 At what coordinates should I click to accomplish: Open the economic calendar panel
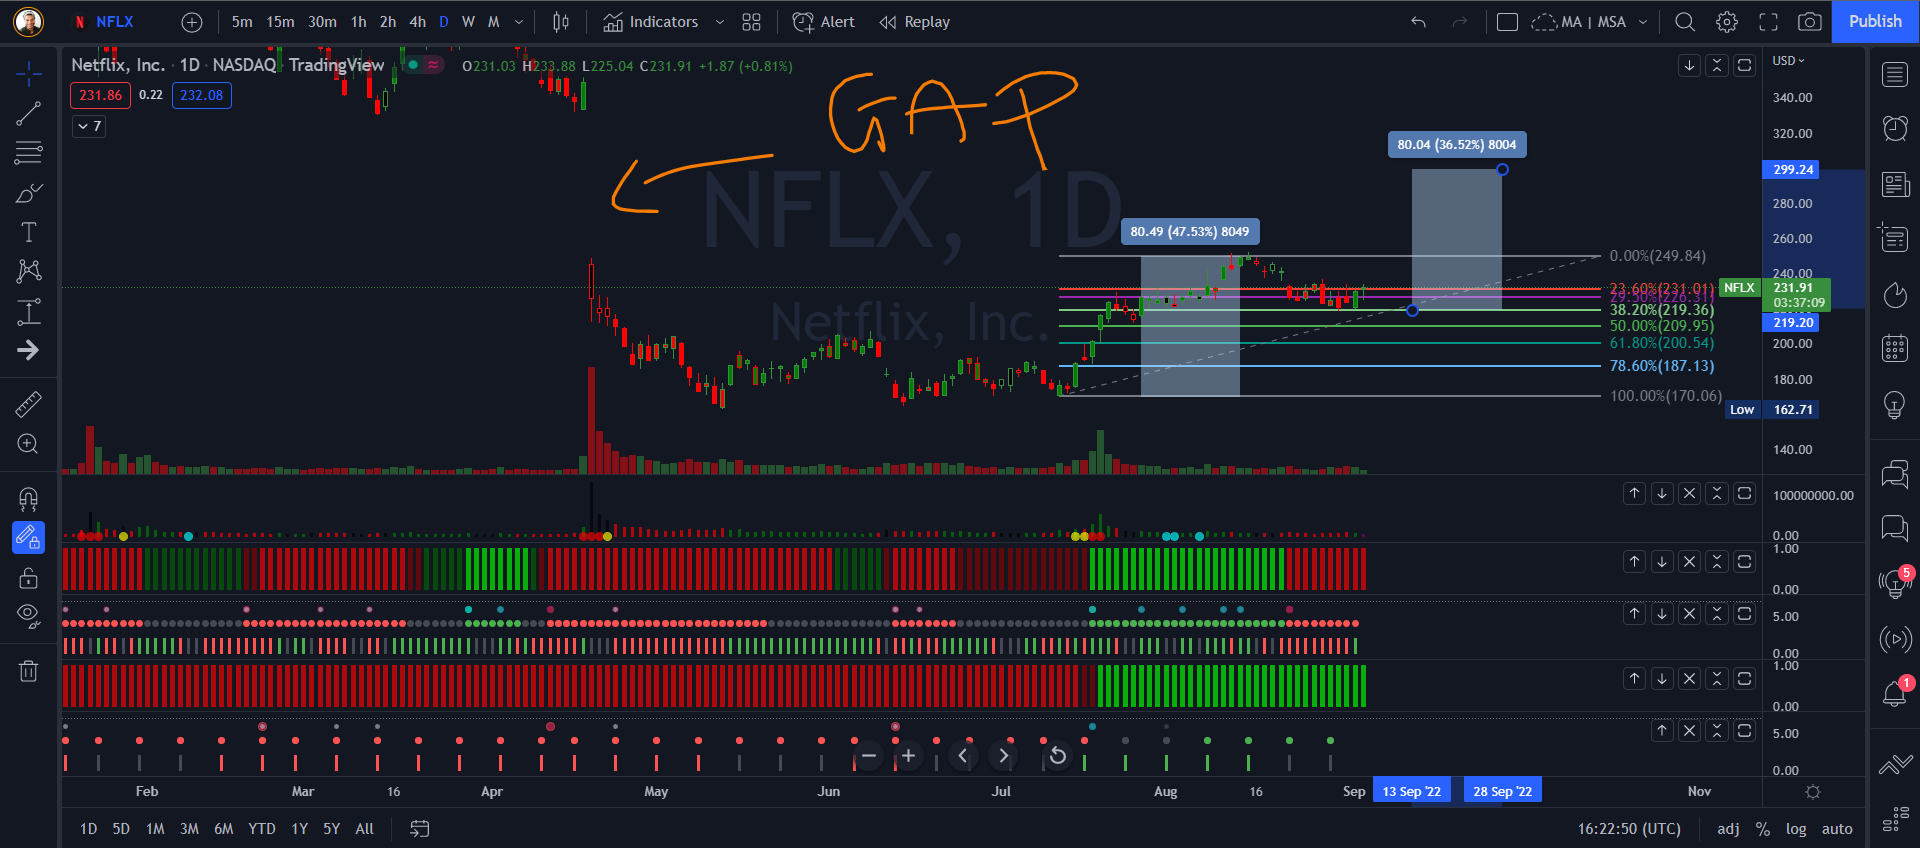pos(1895,348)
